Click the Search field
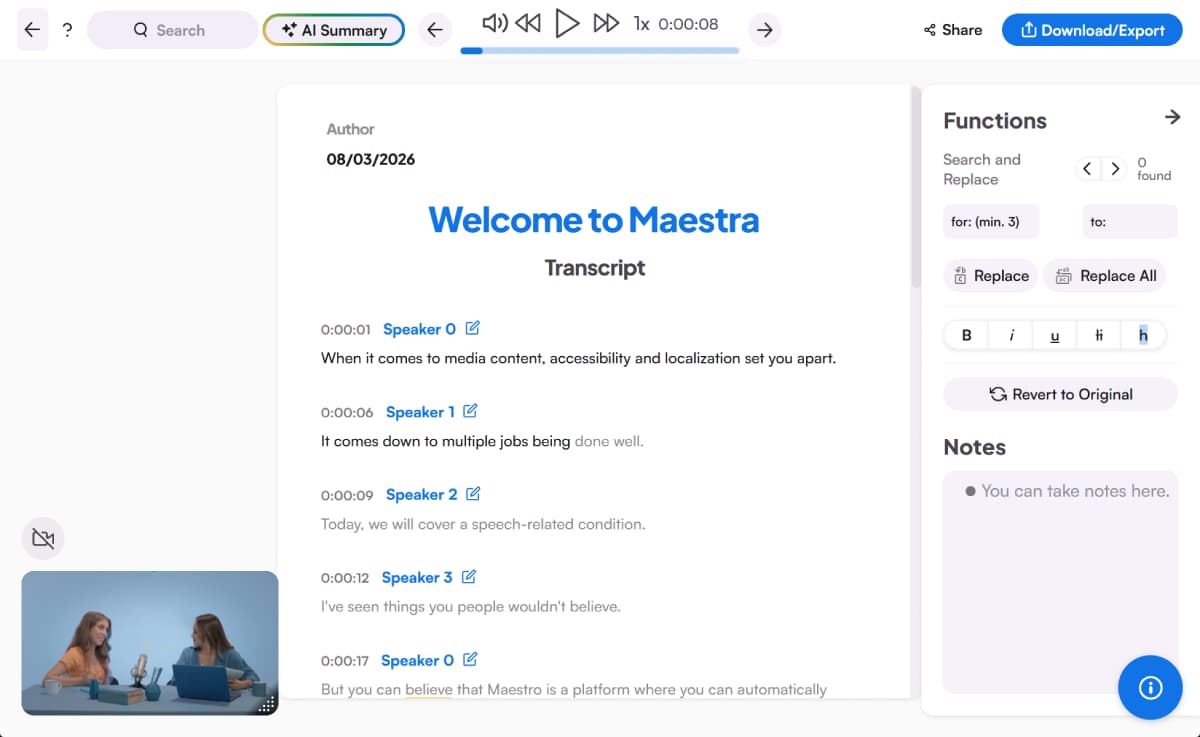The height and width of the screenshot is (737, 1200). click(x=171, y=30)
